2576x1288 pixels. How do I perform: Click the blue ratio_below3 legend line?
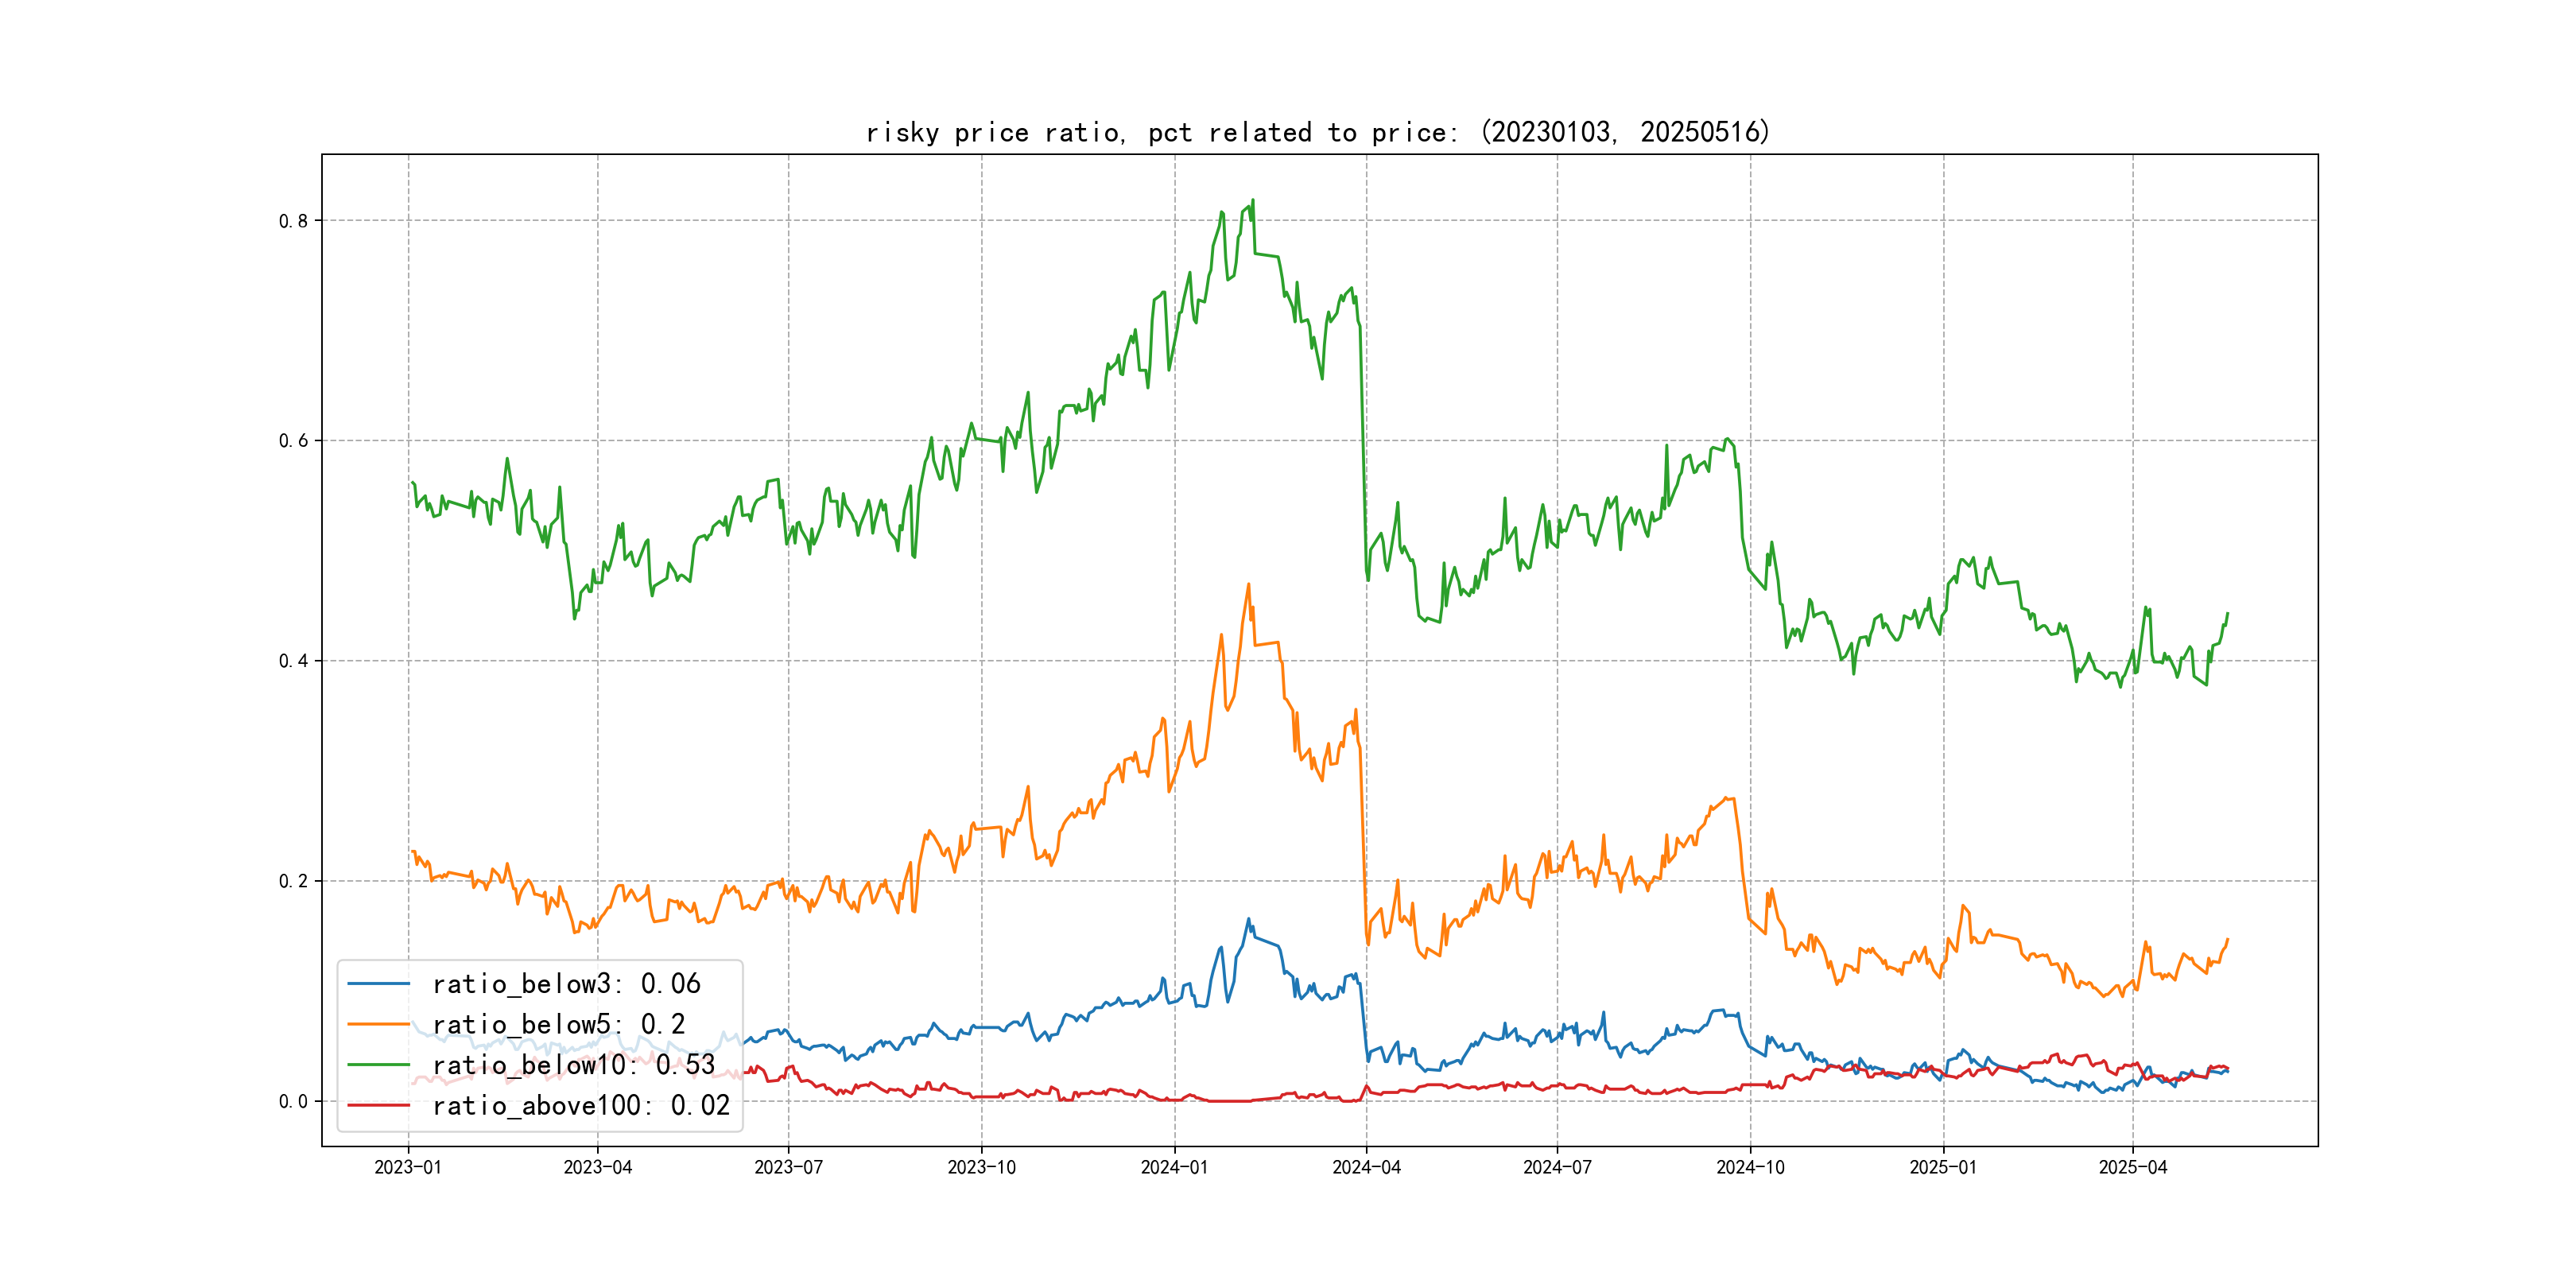point(378,984)
